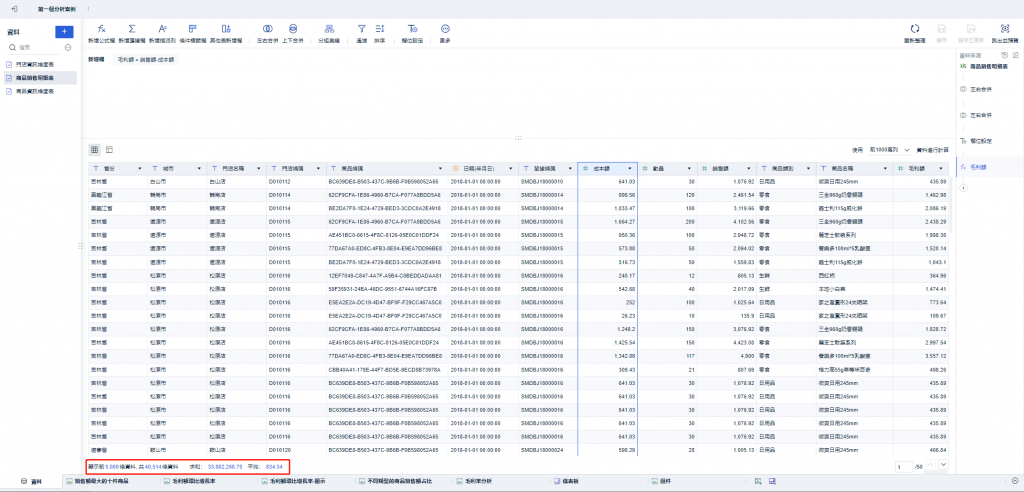Click the filter funnel toolbar icon

[x=361, y=29]
